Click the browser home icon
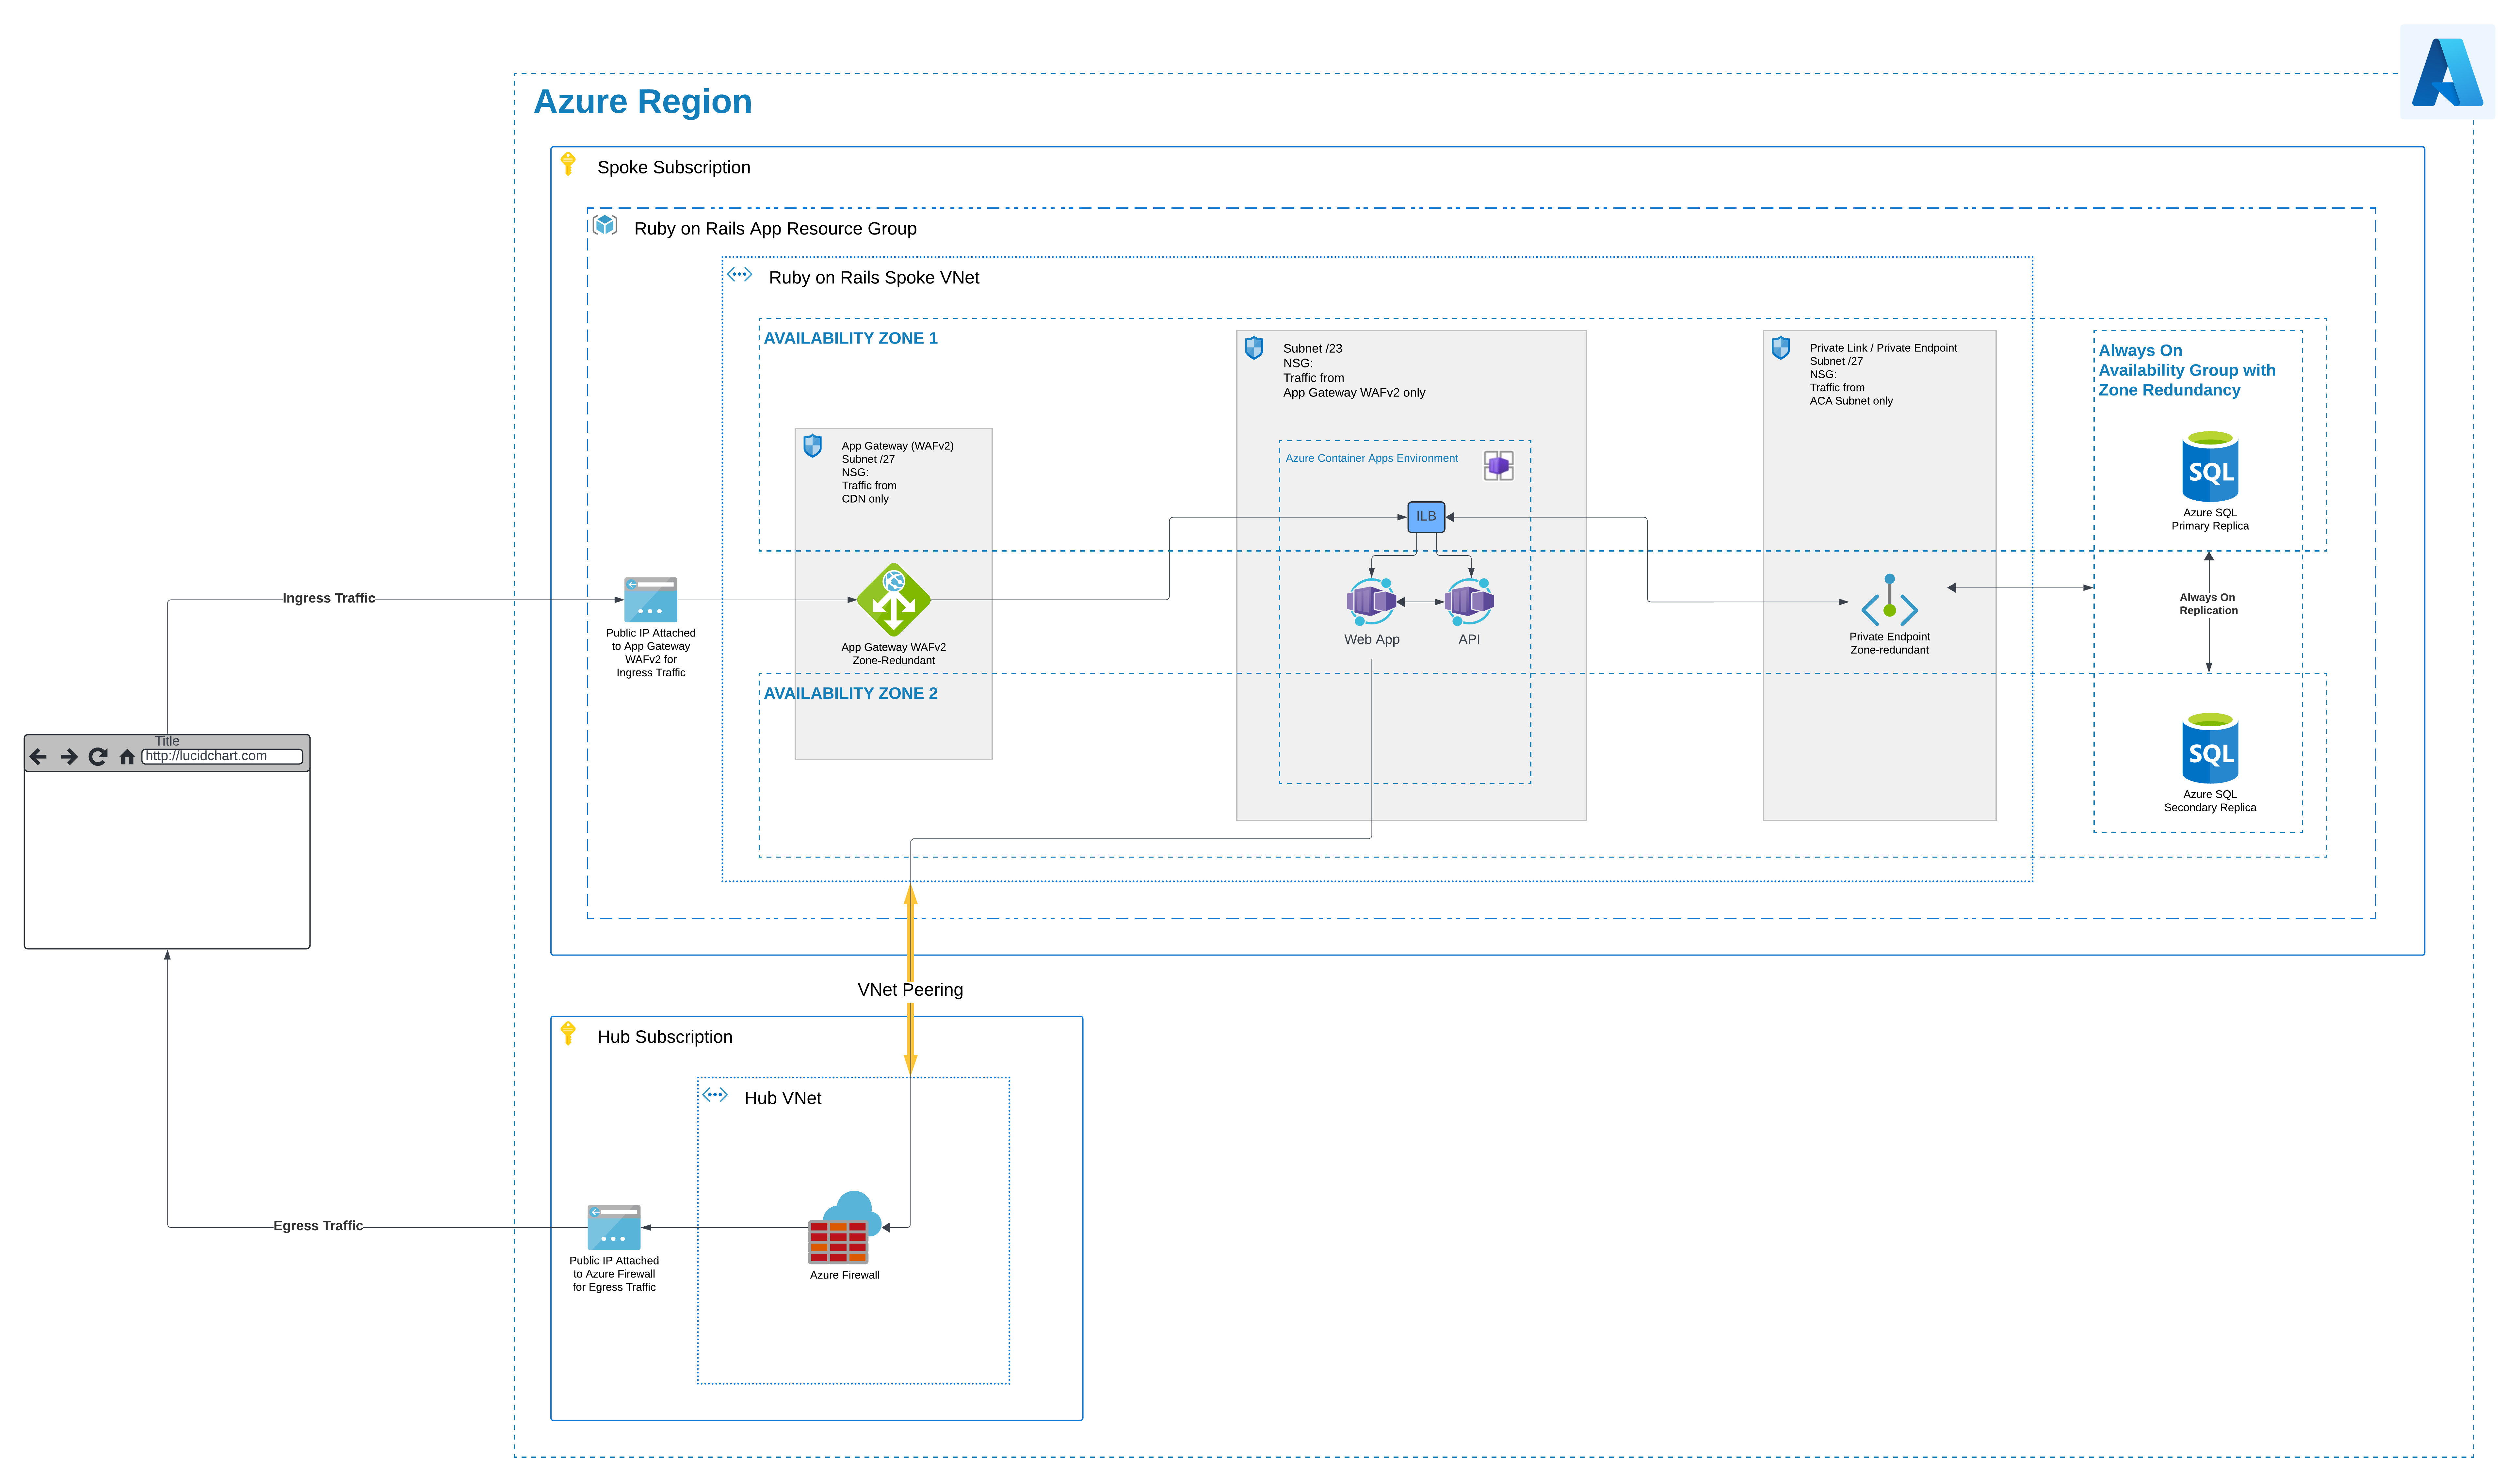 coord(127,757)
